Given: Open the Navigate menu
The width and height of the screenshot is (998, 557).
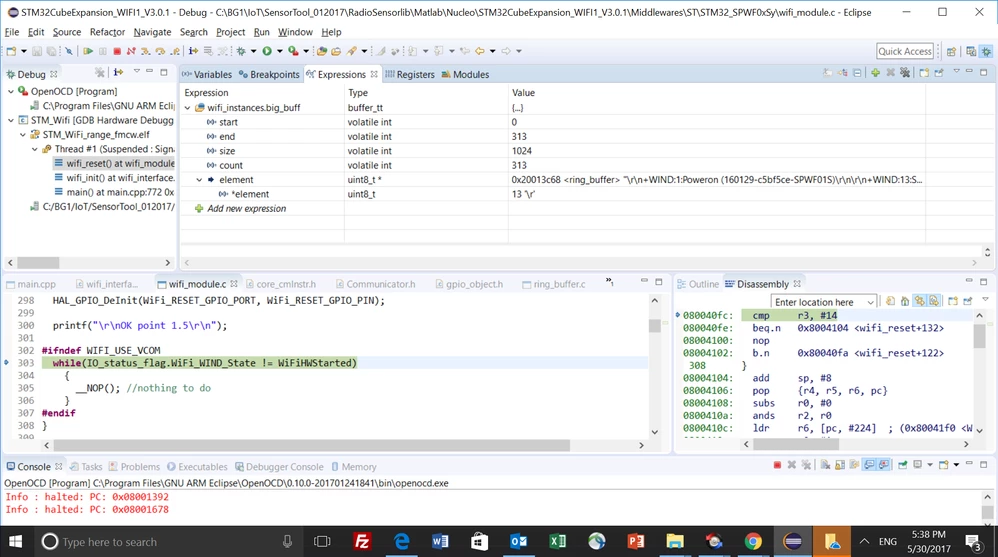Looking at the screenshot, I should 152,32.
